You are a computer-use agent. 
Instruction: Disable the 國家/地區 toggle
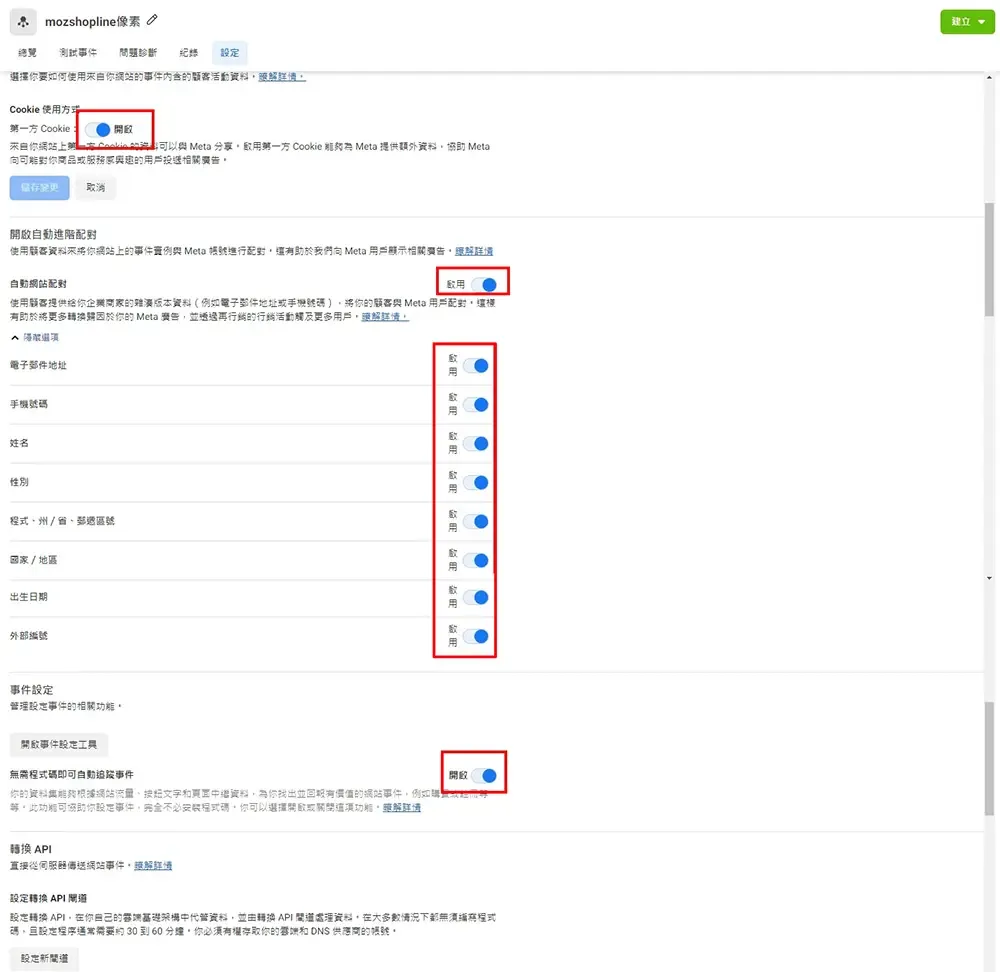476,560
